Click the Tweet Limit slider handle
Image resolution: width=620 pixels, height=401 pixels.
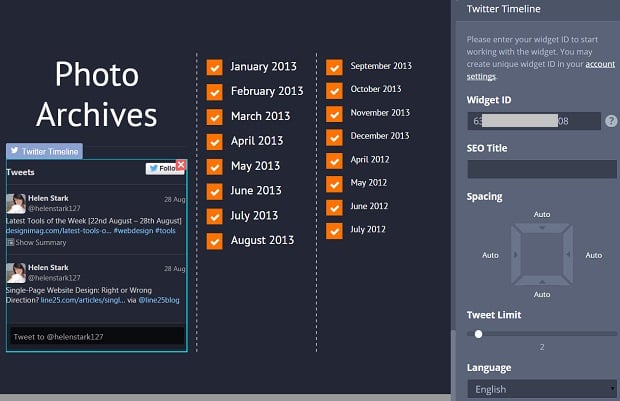479,334
